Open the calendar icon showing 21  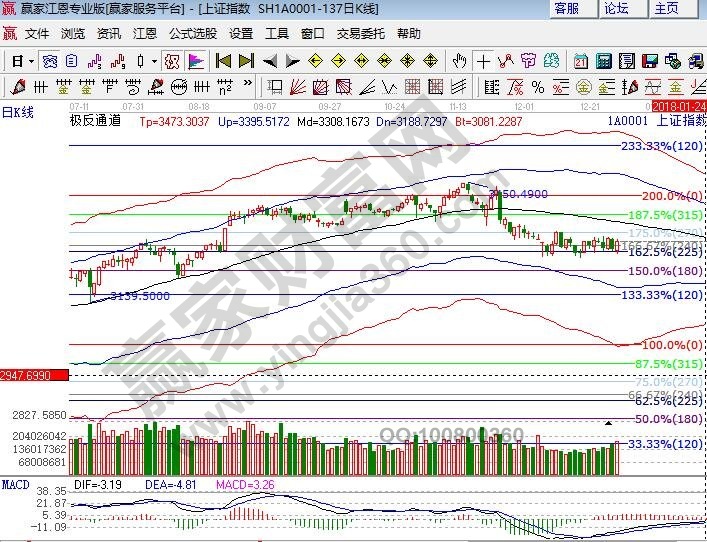click(x=581, y=61)
